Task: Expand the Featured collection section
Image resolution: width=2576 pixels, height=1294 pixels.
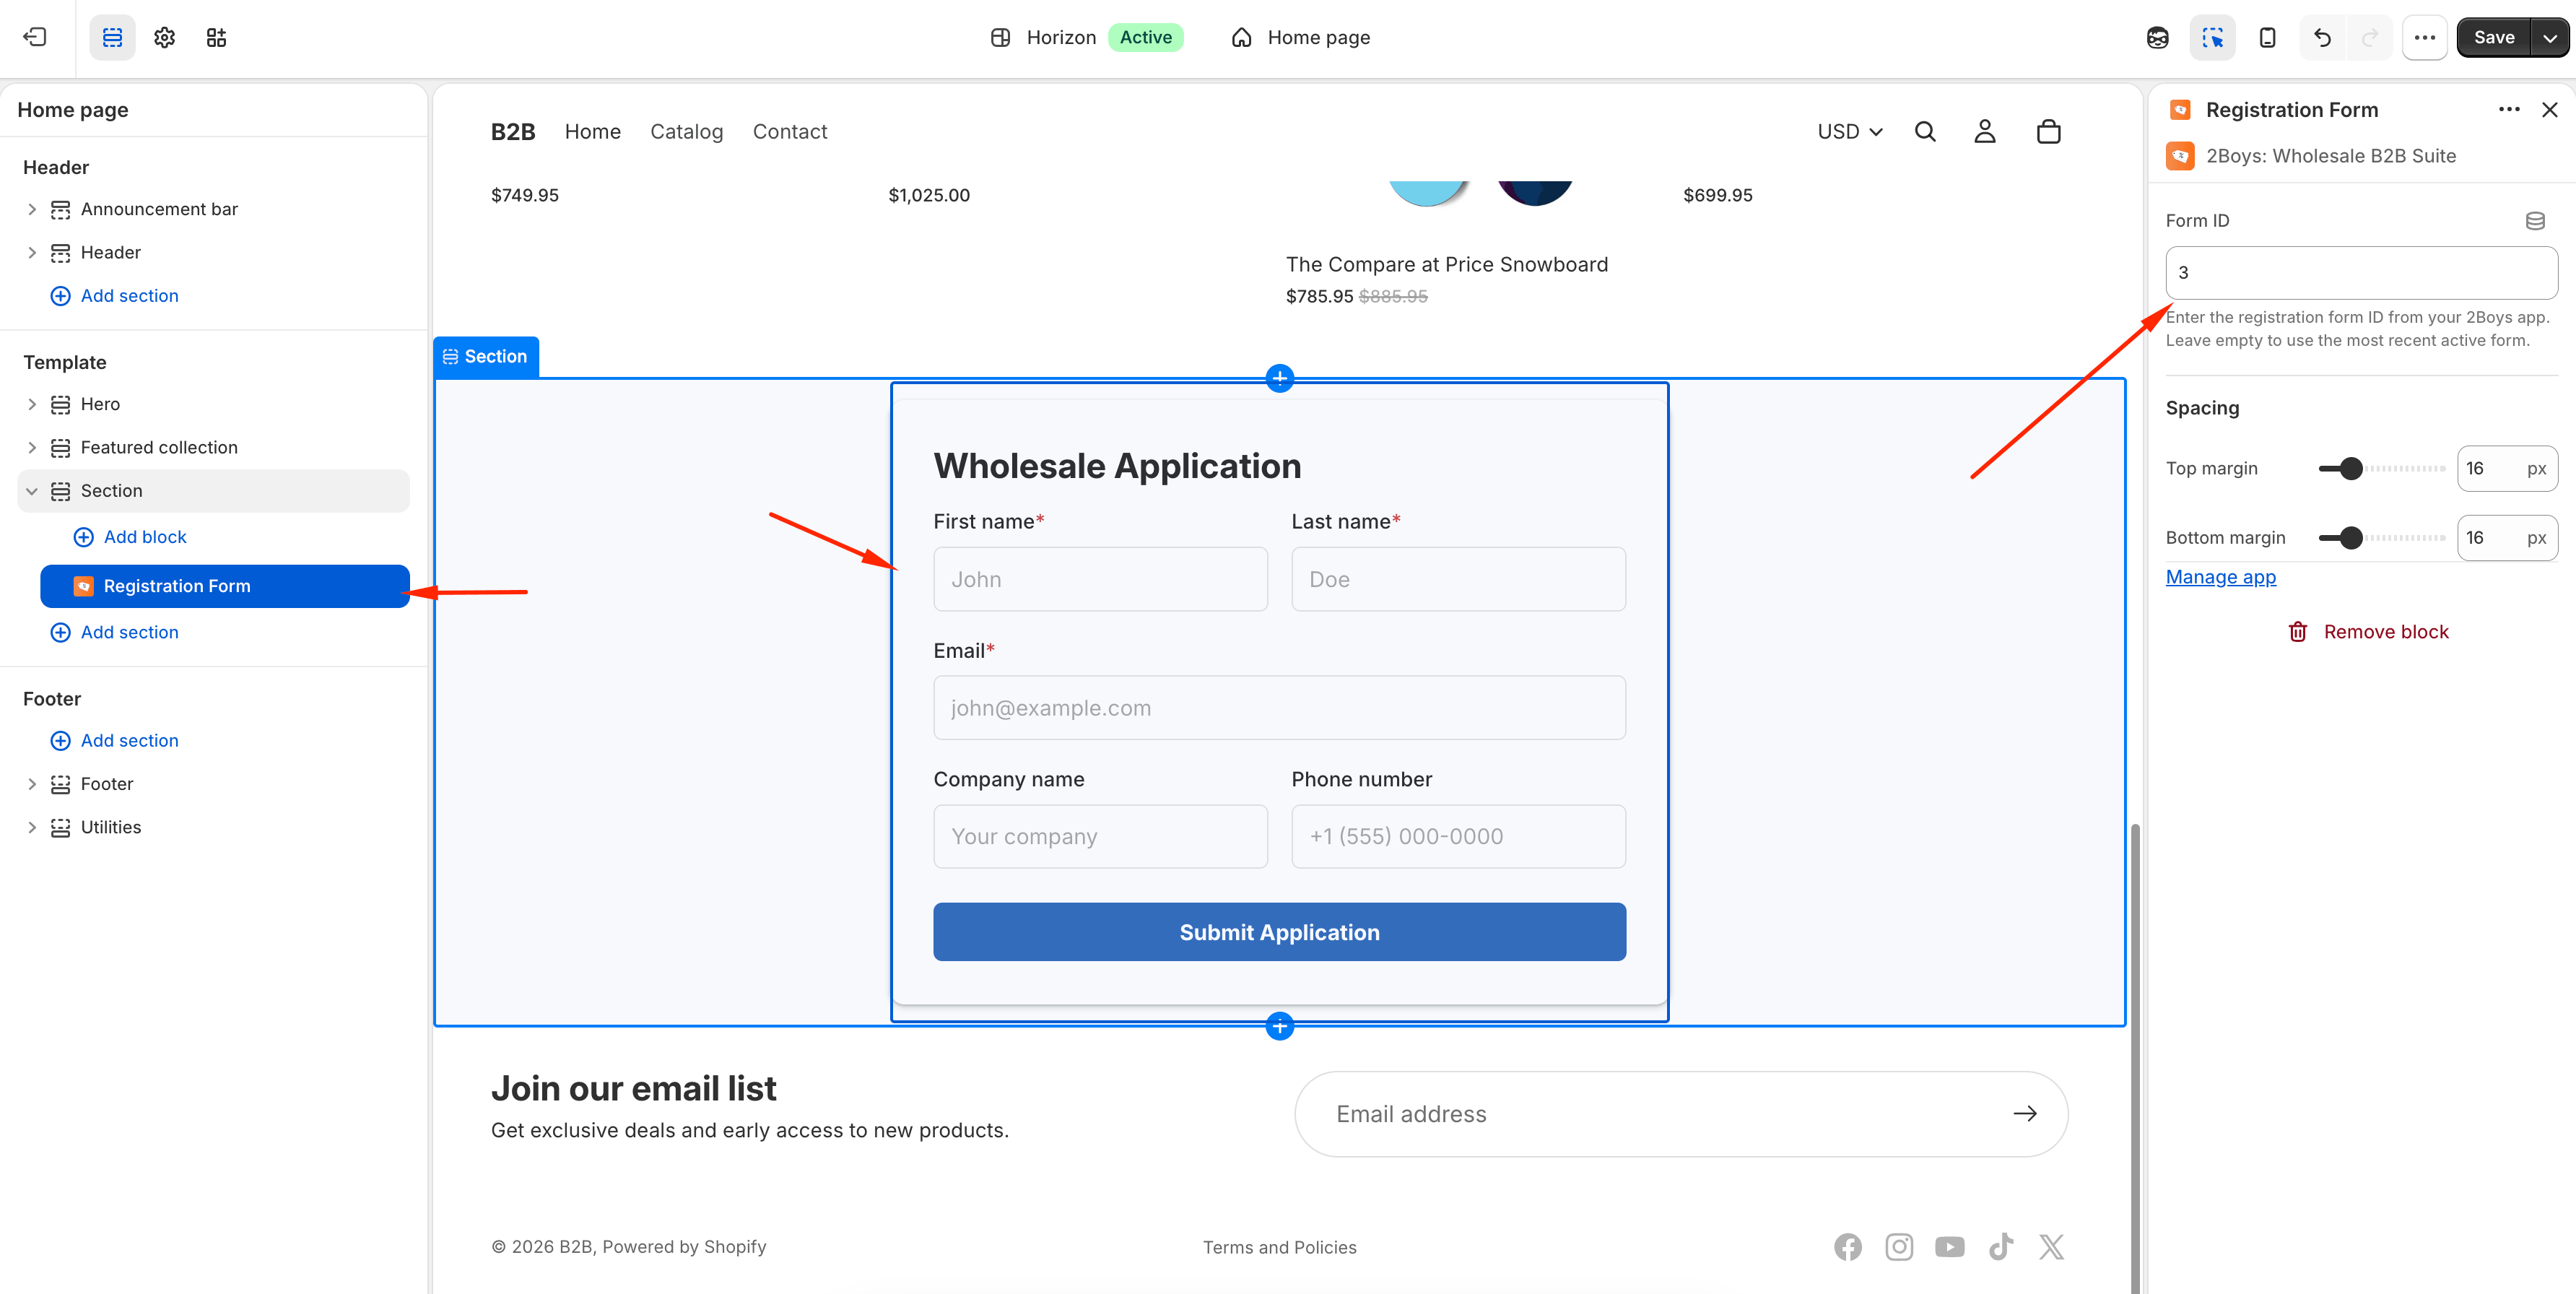Action: (32, 447)
